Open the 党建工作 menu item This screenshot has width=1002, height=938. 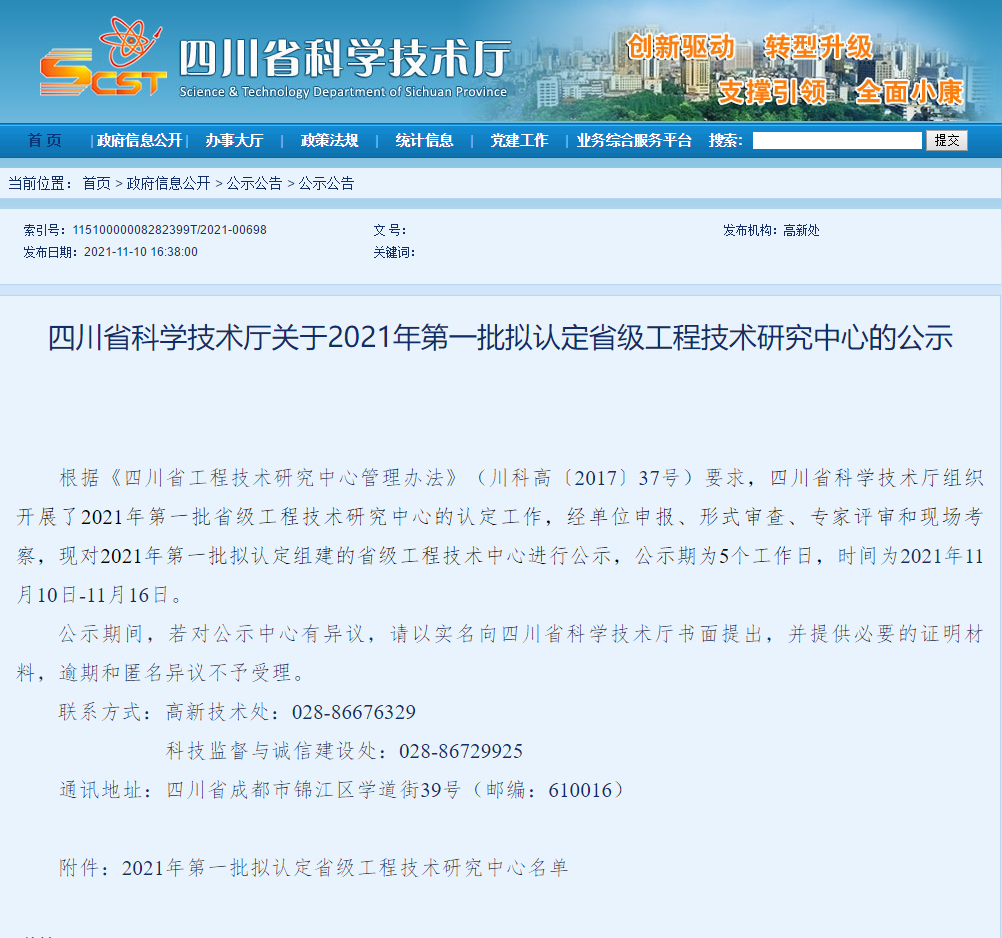pyautogui.click(x=519, y=140)
